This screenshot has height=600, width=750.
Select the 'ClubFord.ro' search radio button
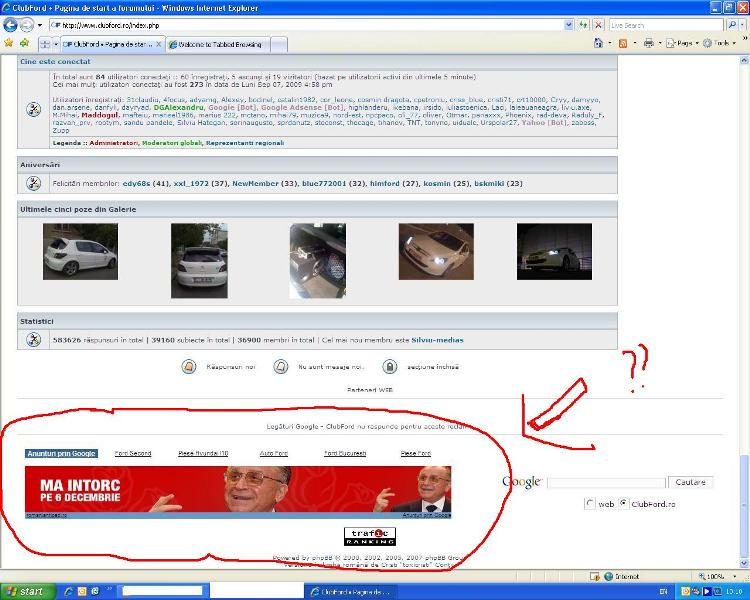624,504
